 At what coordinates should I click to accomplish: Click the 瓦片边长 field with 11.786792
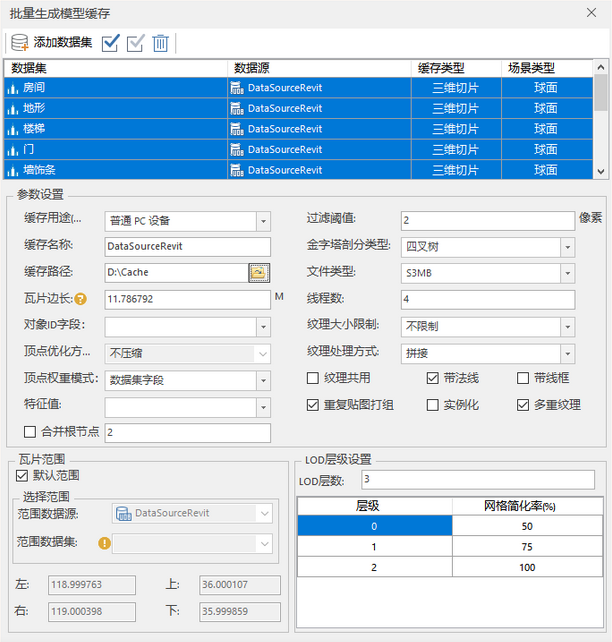[x=187, y=299]
